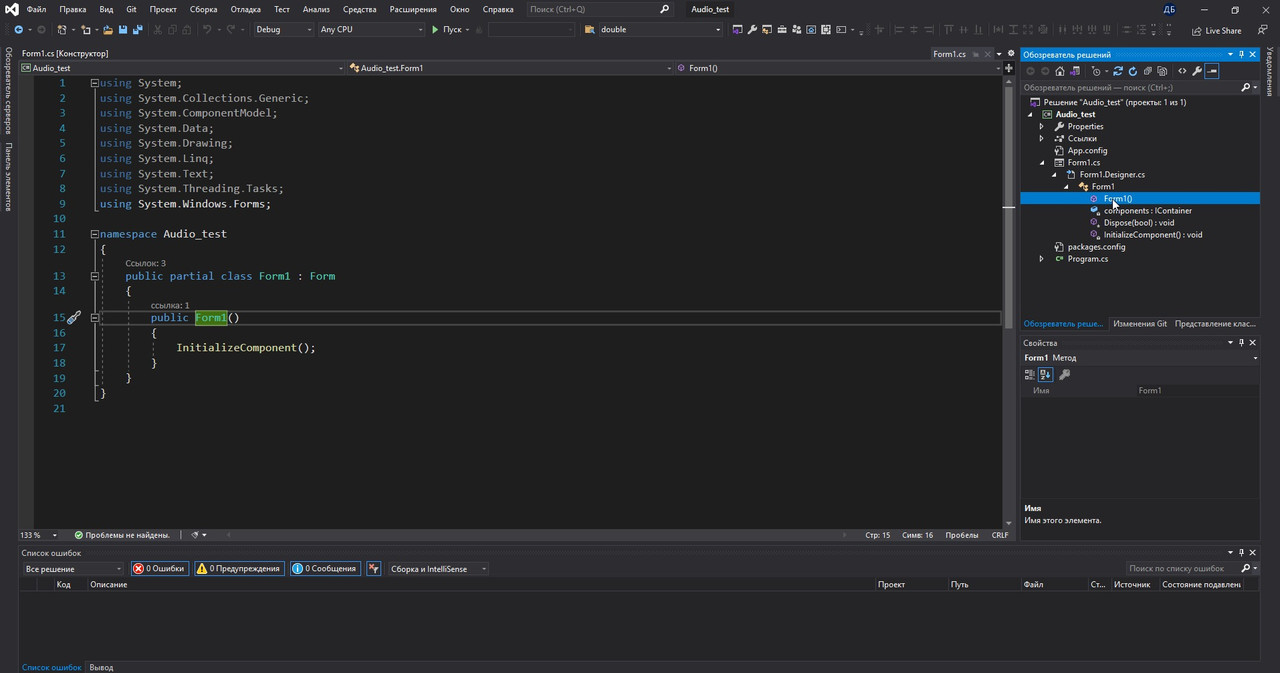
Task: Toggle the 0 Ошибки errors filter
Action: (x=160, y=568)
